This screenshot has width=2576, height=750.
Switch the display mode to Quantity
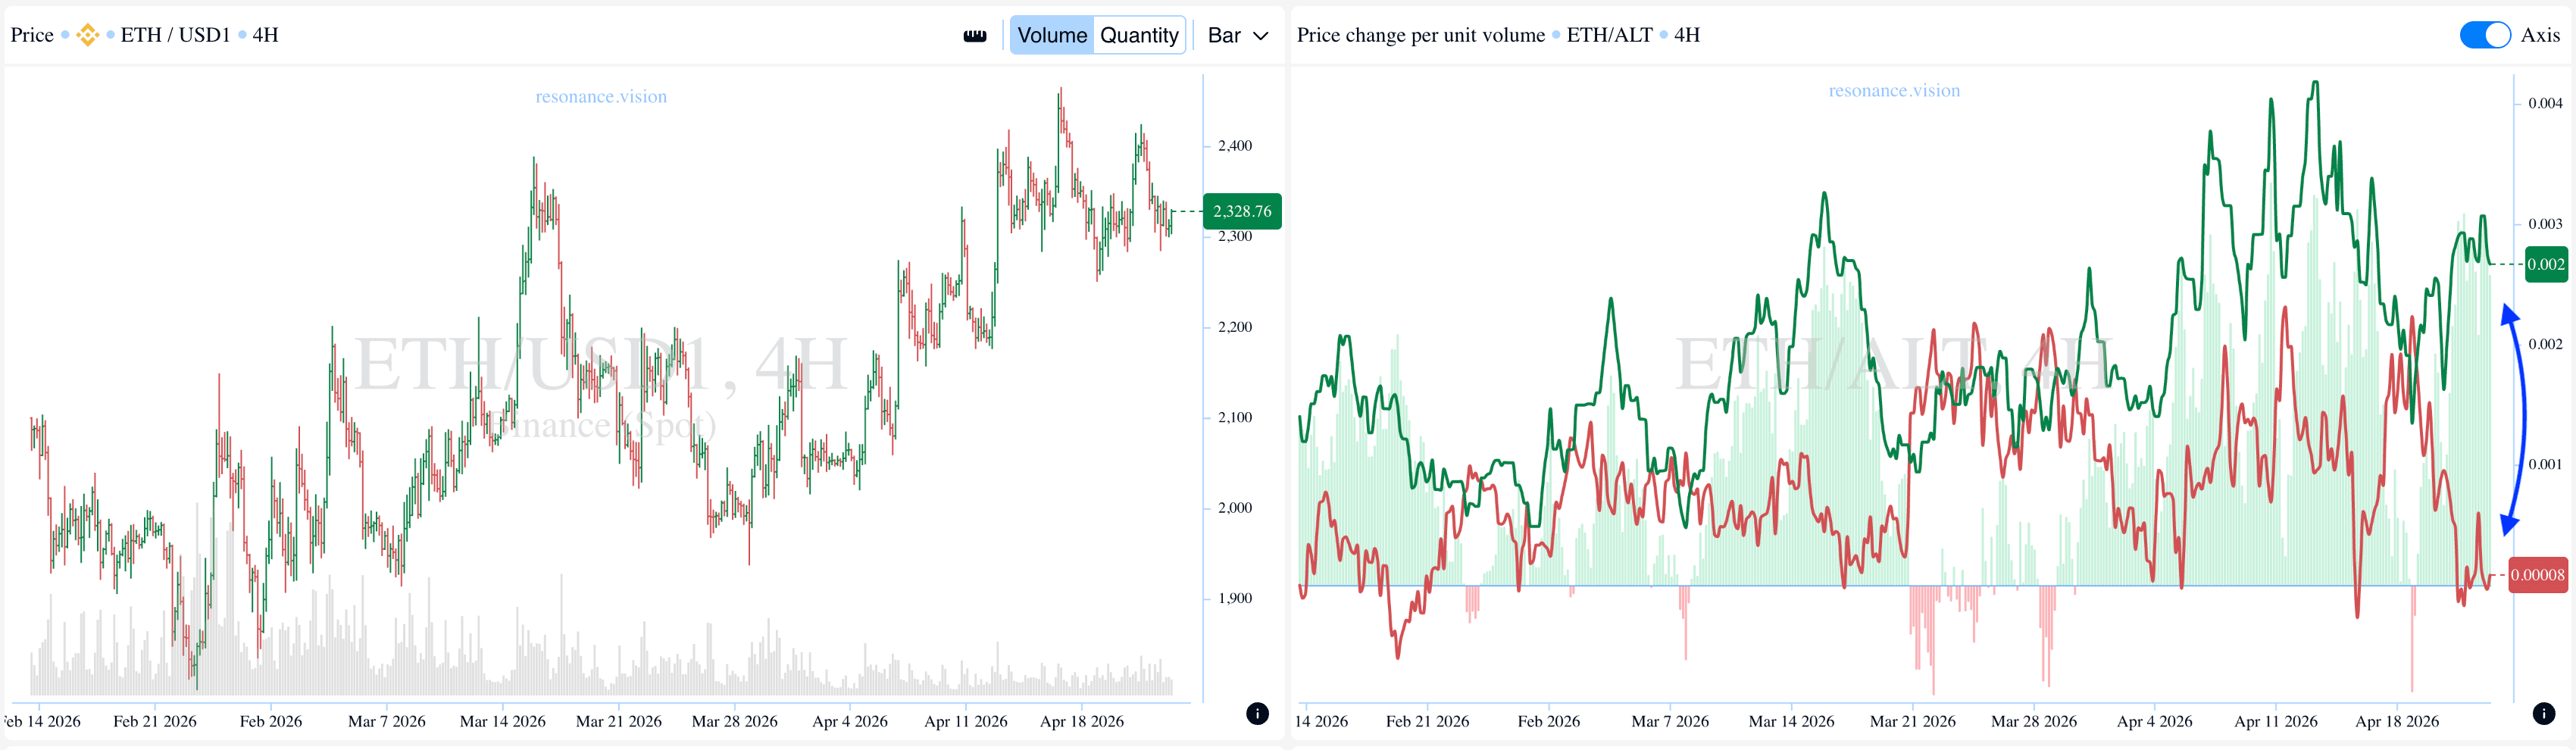click(1139, 35)
